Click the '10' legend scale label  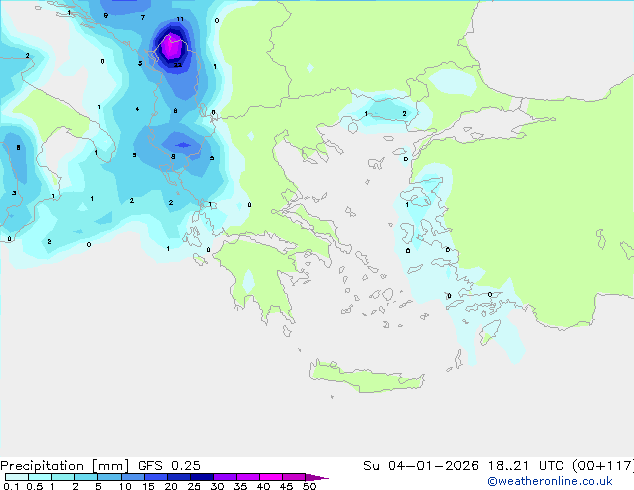[x=125, y=486]
